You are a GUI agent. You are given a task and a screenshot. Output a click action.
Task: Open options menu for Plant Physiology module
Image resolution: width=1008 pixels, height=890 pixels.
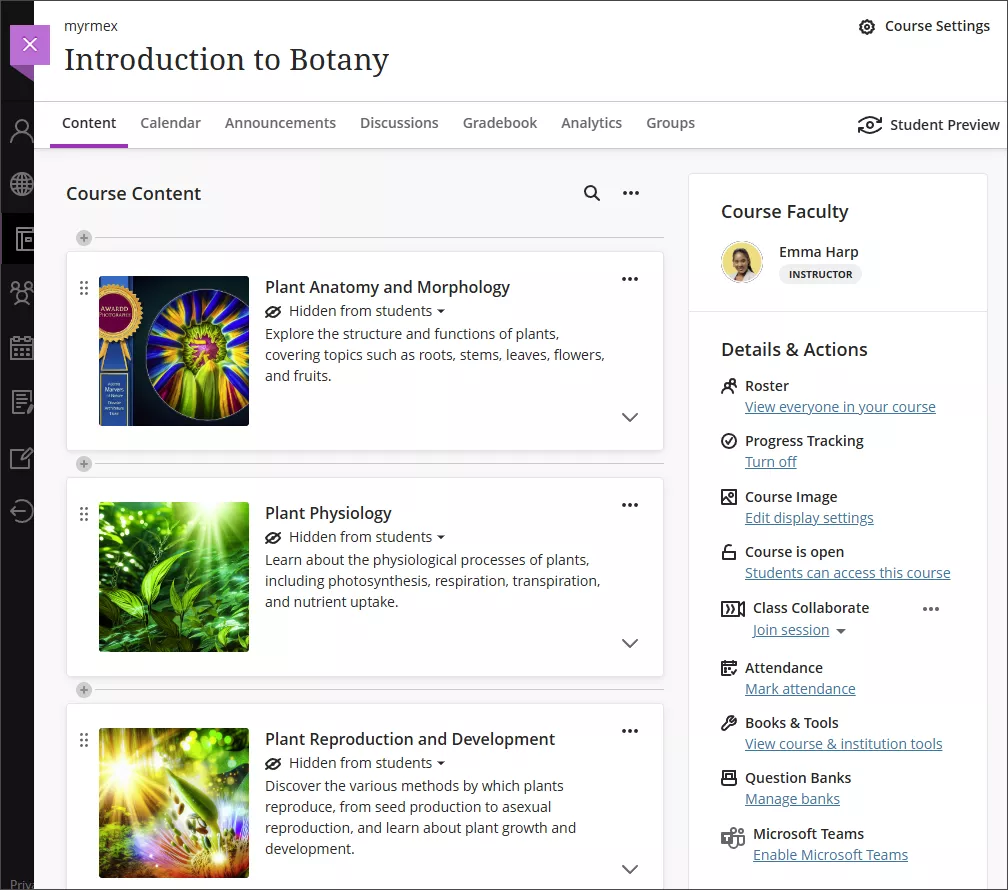click(630, 505)
